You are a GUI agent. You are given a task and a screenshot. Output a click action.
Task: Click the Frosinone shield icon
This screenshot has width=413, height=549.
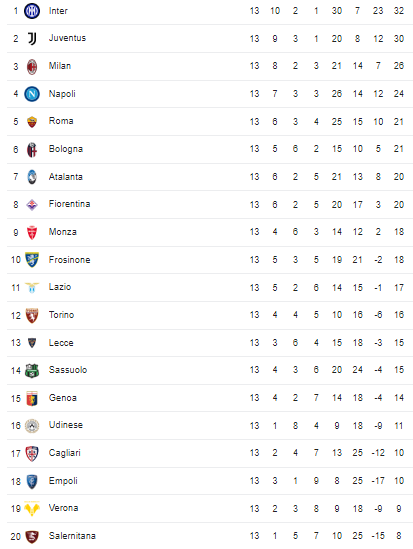pos(32,260)
